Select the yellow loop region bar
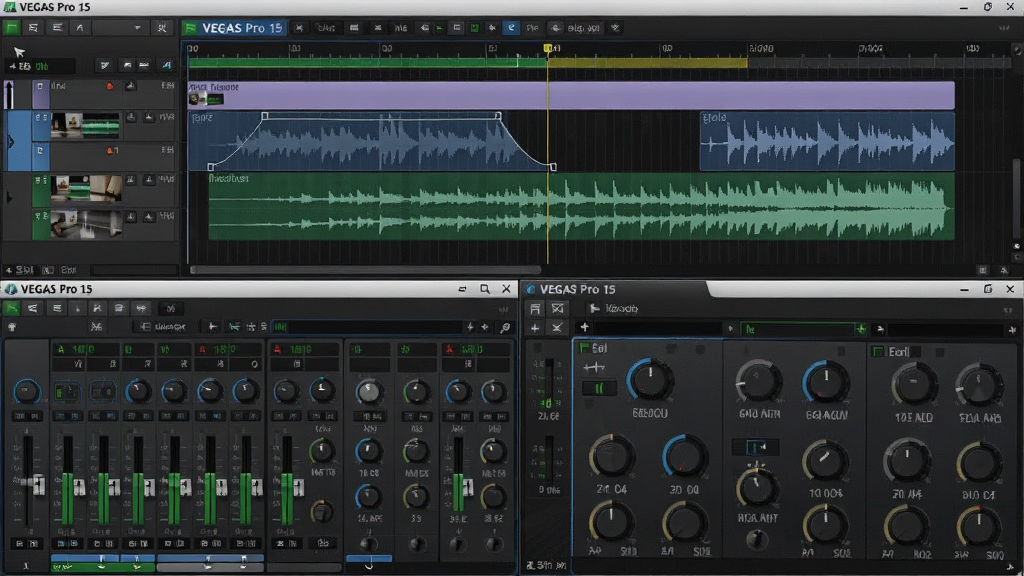Screen dimensions: 1024x576 coord(647,63)
